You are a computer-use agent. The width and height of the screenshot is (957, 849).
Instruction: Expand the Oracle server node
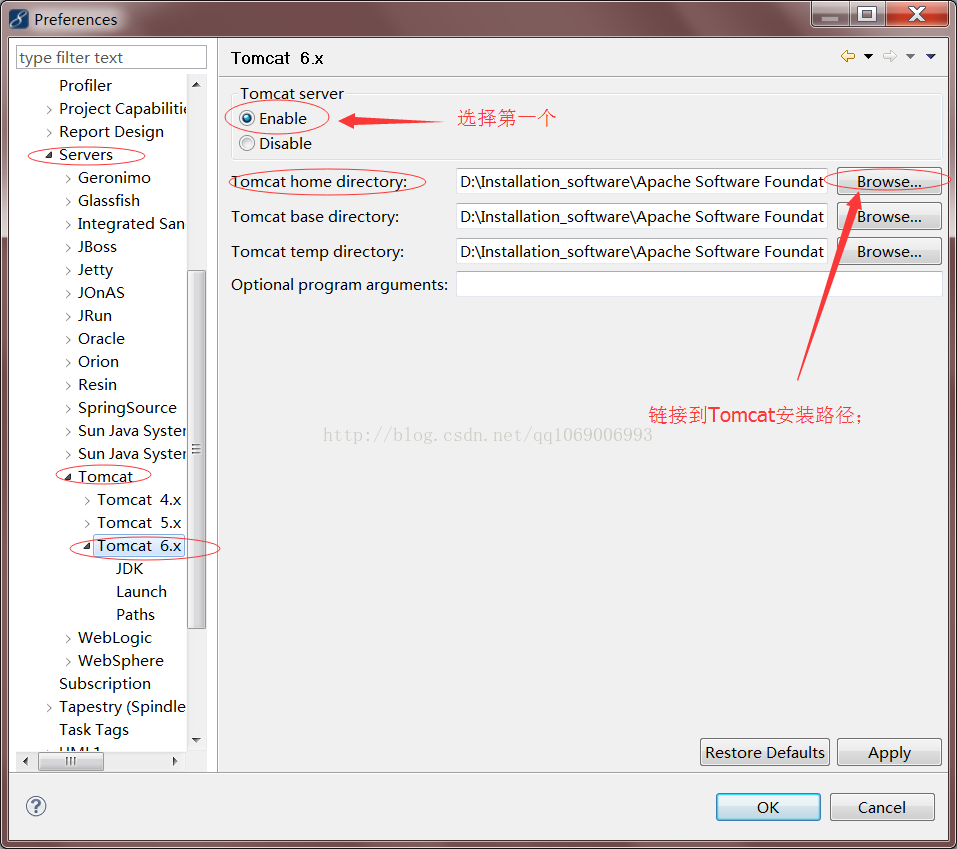(68, 339)
